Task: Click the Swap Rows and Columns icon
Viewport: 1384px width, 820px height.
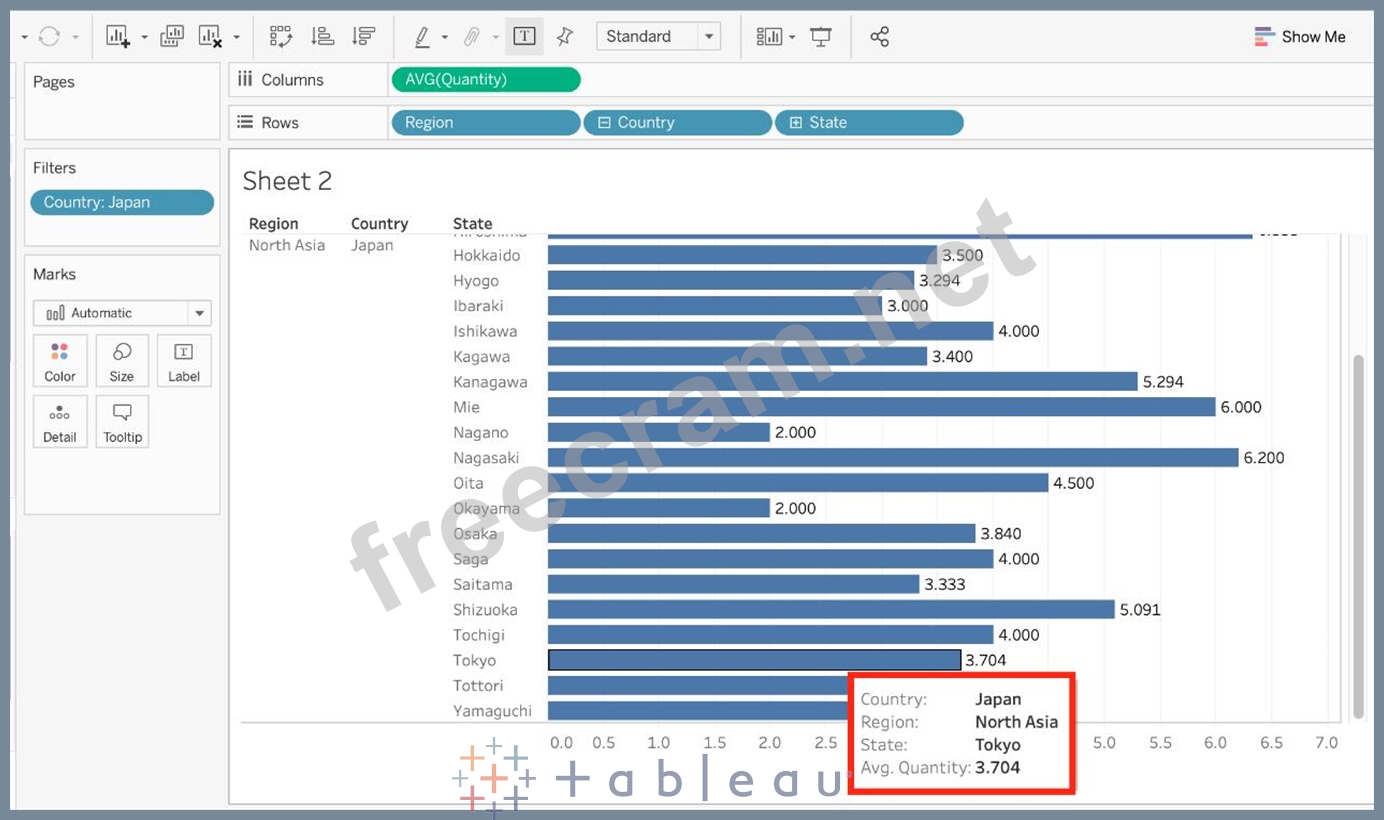Action: (281, 37)
